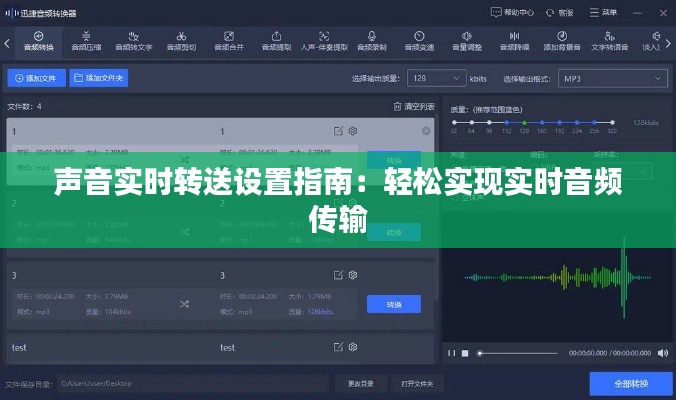Switch to the 音频转换 tab
676x400 pixels.
[x=39, y=40]
